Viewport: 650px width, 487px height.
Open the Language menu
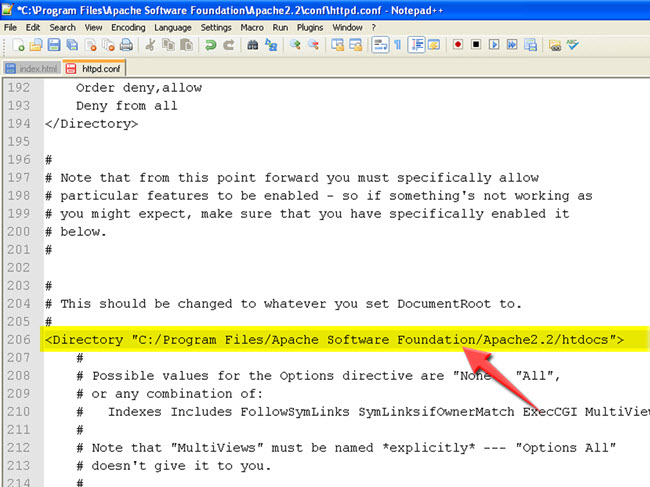173,27
